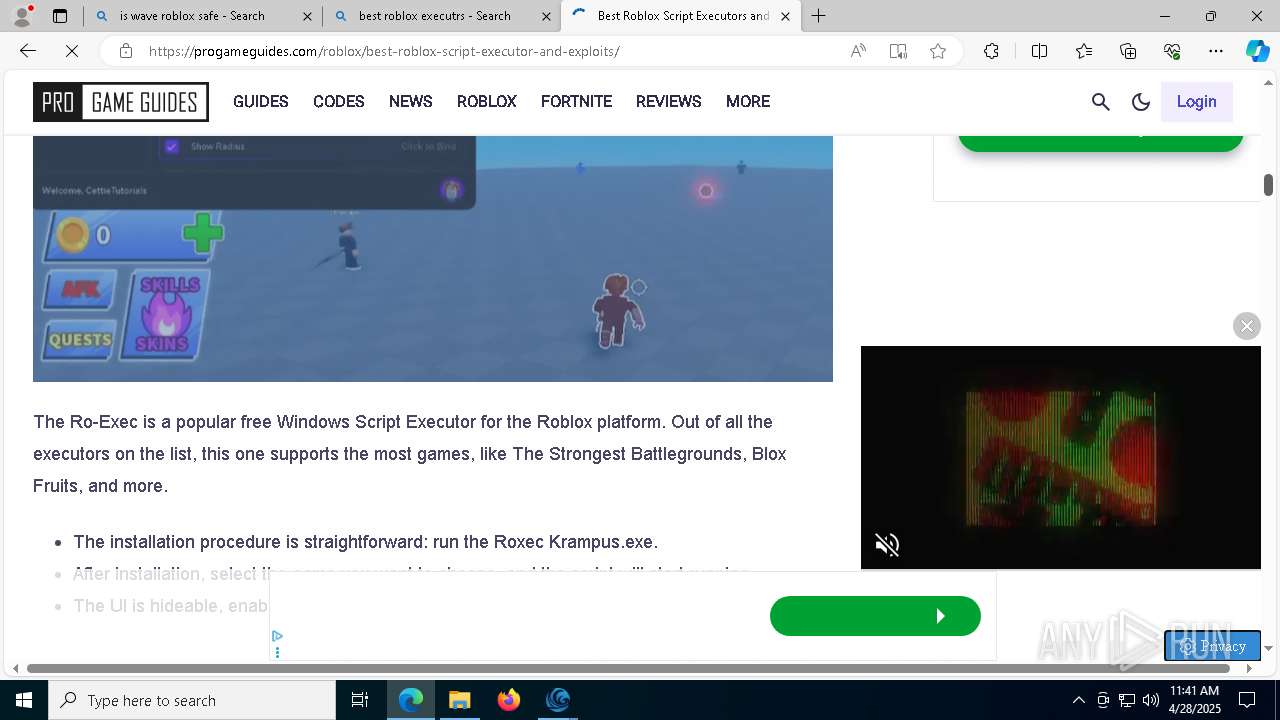Screen dimensions: 1280x720
Task: Open Edge profile icon
Action: pyautogui.click(x=22, y=15)
